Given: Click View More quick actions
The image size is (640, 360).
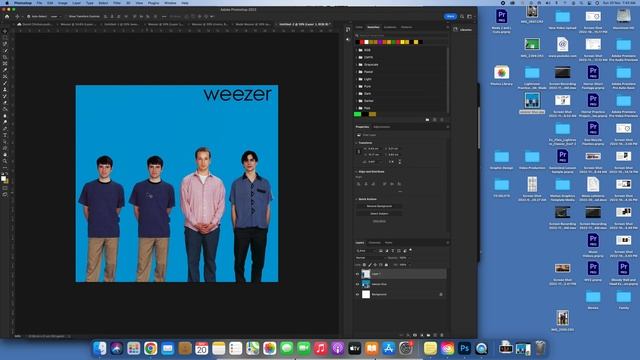Looking at the screenshot, I should click(379, 221).
